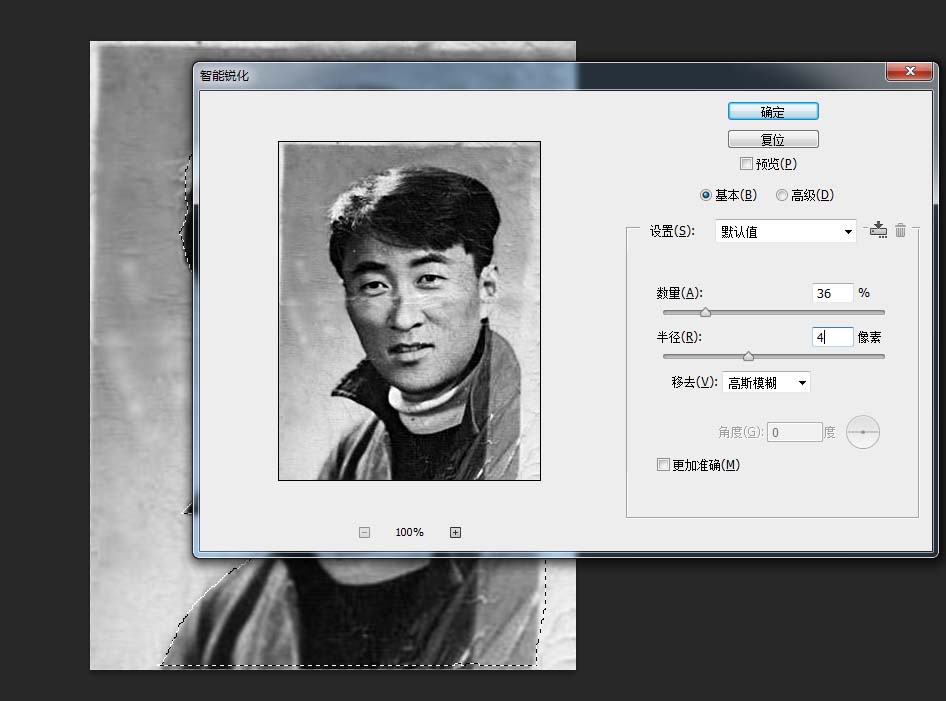This screenshot has height=701, width=946.
Task: Click the angle dial control
Action: 862,431
